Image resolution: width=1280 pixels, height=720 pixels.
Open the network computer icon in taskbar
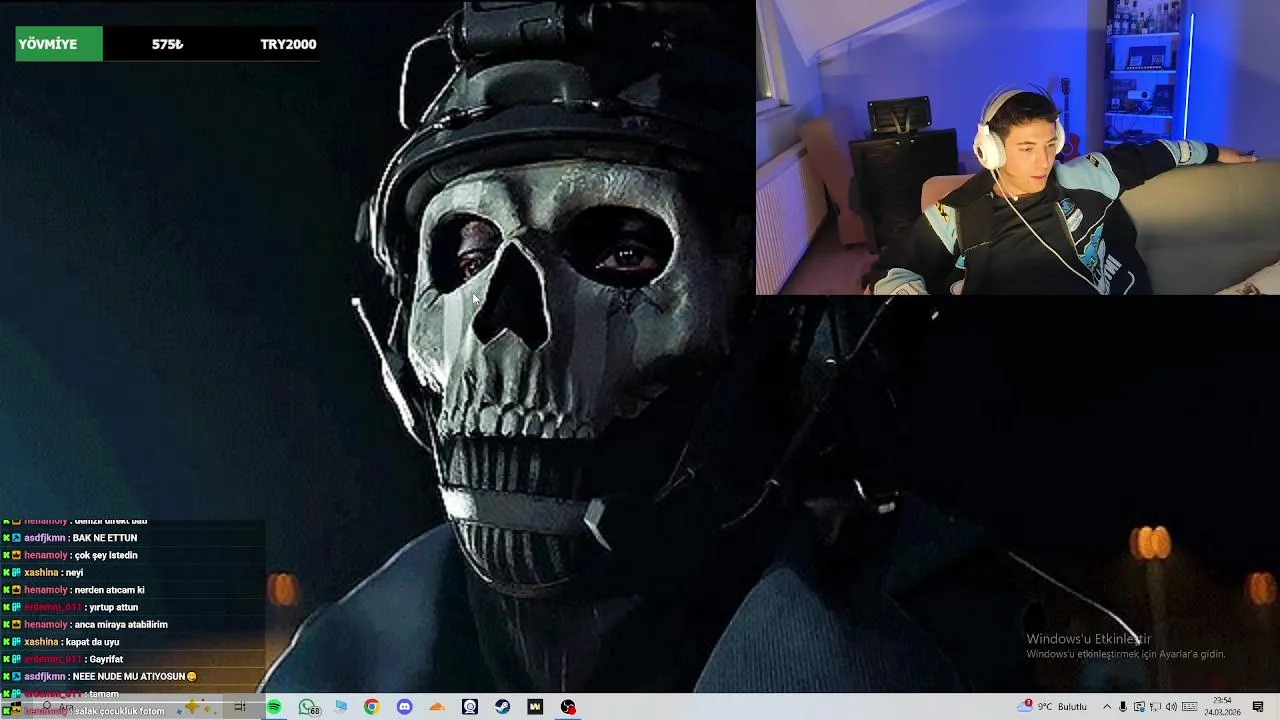point(340,707)
